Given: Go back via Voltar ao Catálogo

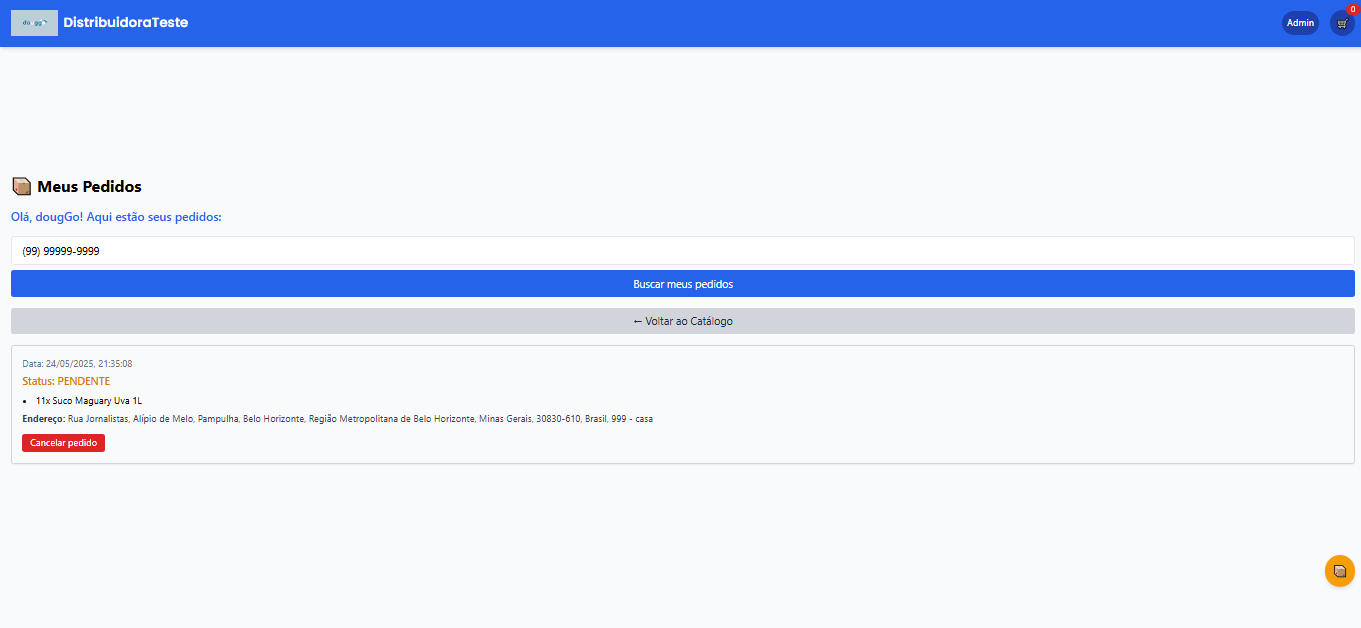Looking at the screenshot, I should pos(682,321).
